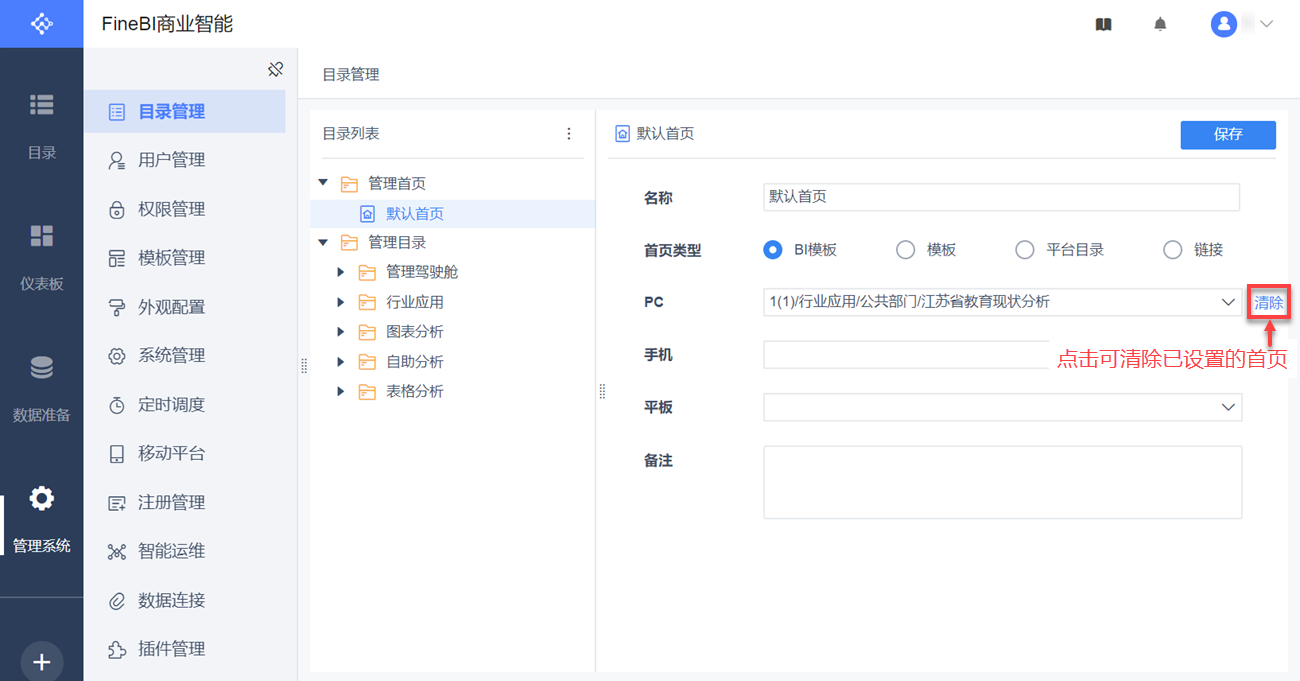Image resolution: width=1300 pixels, height=681 pixels.
Task: Open the notification bell
Action: (x=1160, y=24)
